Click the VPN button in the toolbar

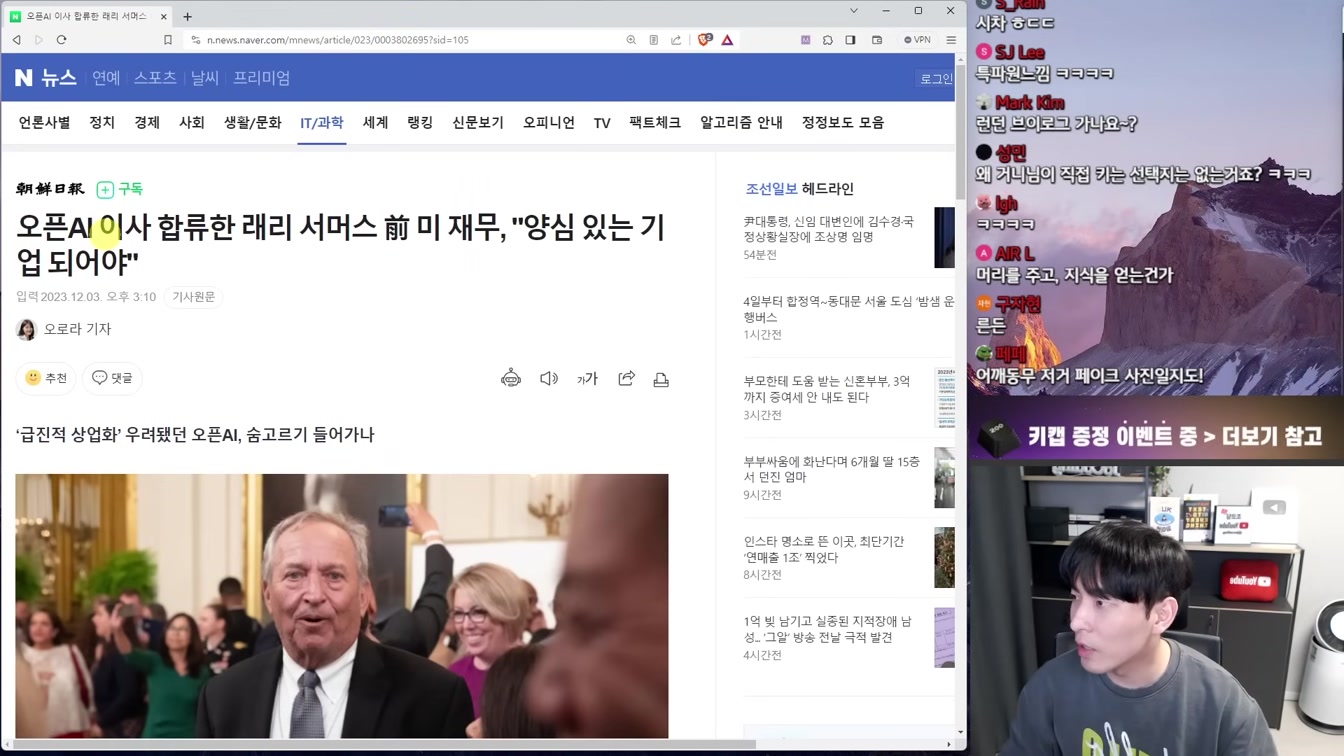pyautogui.click(x=917, y=40)
